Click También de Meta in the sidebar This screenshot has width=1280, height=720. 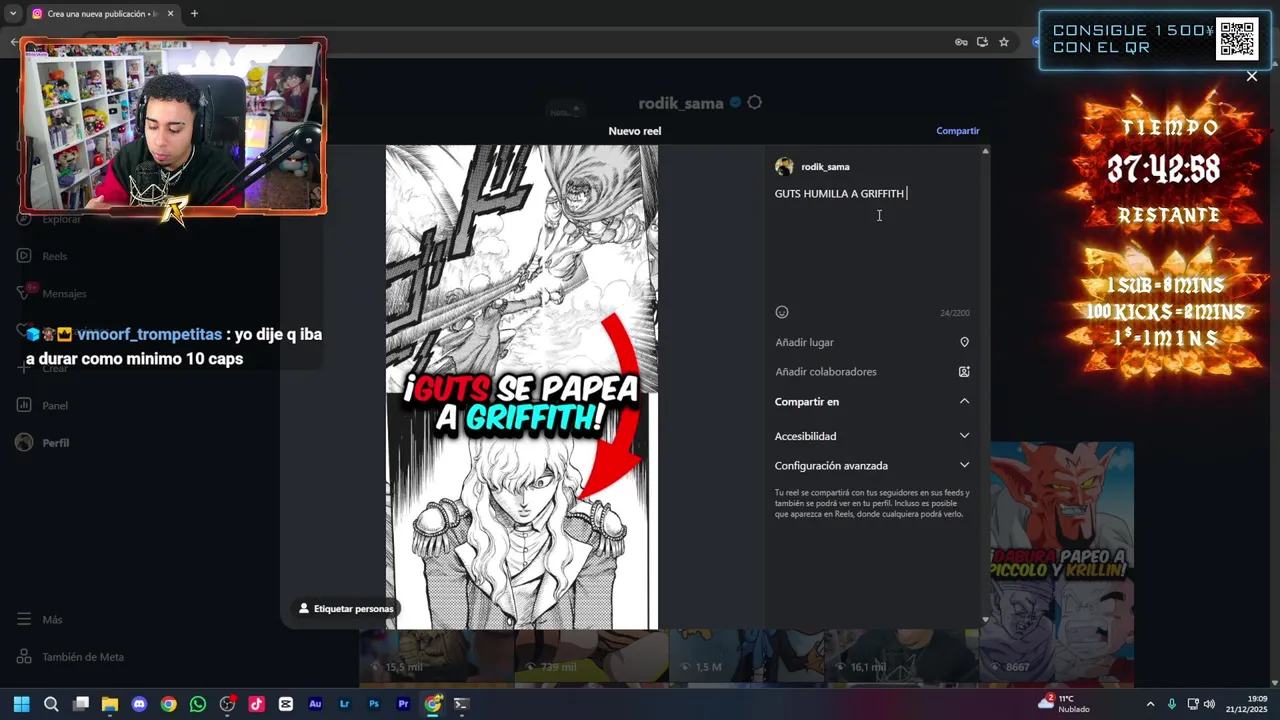[x=70, y=657]
